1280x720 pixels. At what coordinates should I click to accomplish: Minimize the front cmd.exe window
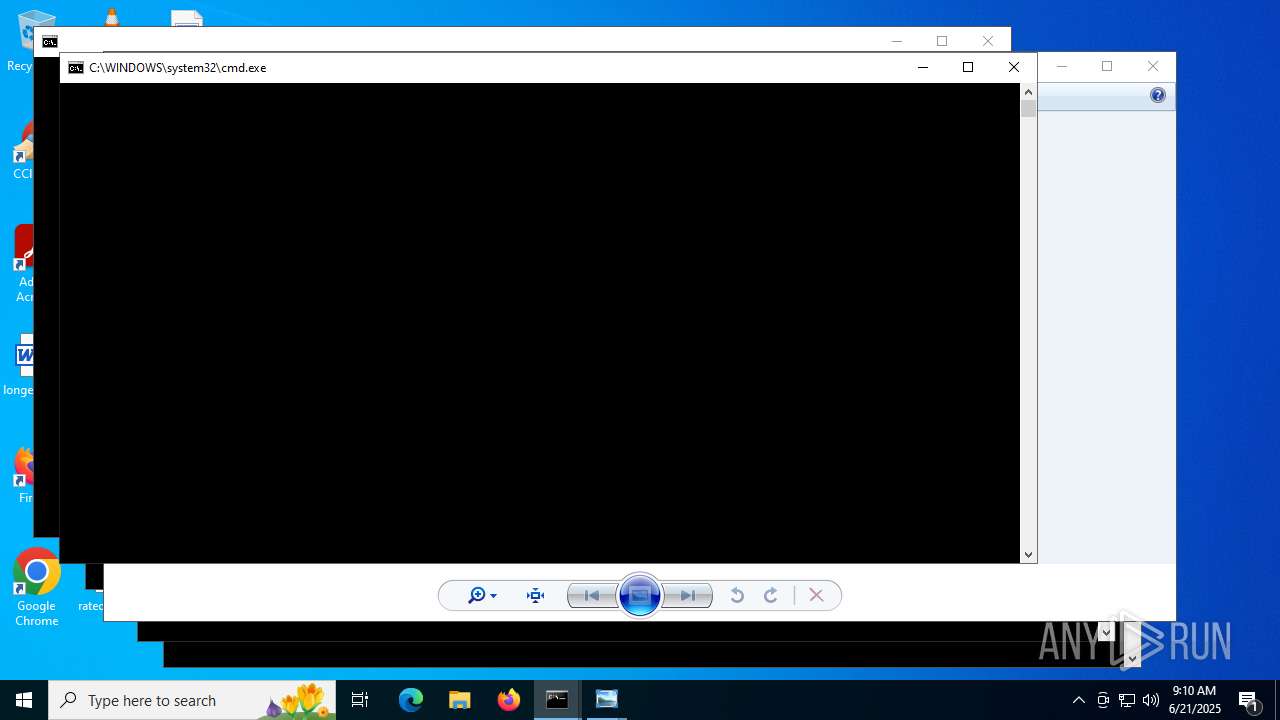coord(922,67)
